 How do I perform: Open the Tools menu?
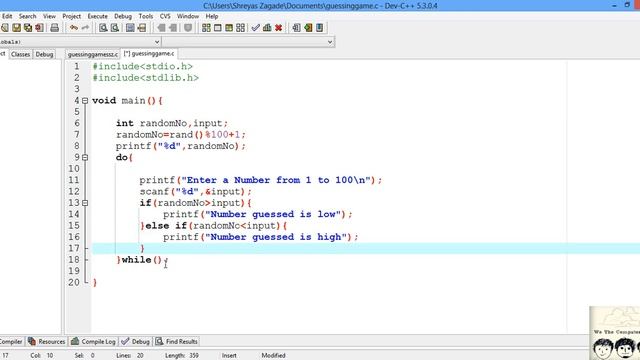(146, 16)
